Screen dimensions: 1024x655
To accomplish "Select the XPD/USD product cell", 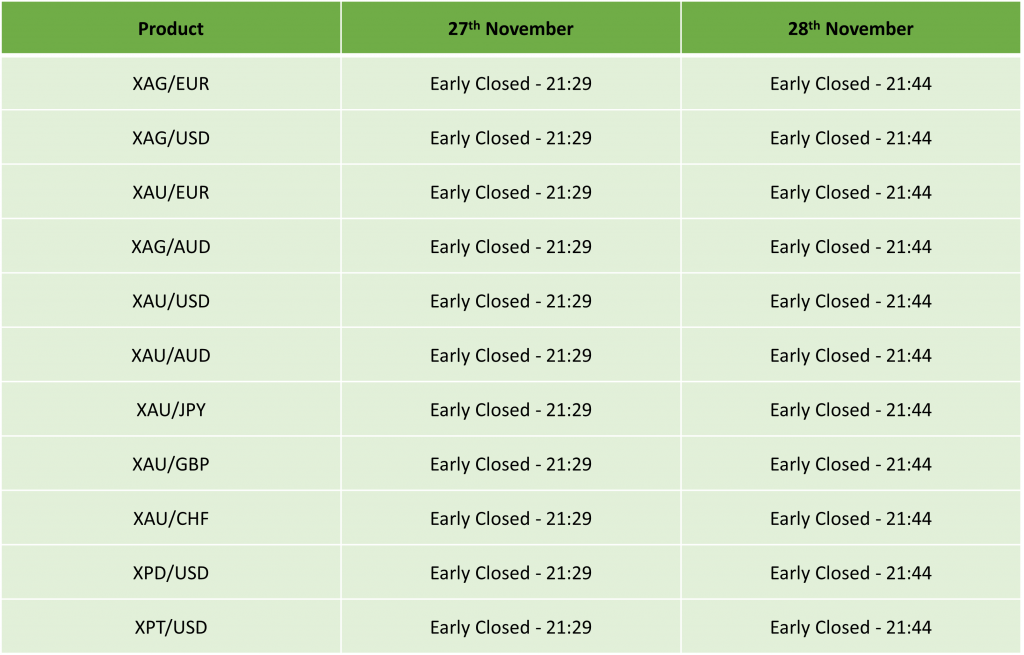I will 171,573.
